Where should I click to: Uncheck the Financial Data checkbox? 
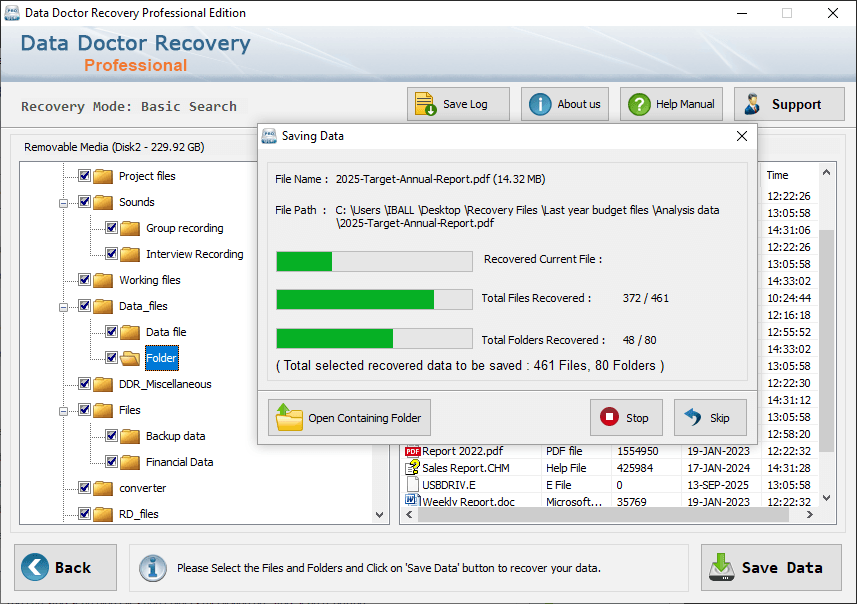coord(111,461)
